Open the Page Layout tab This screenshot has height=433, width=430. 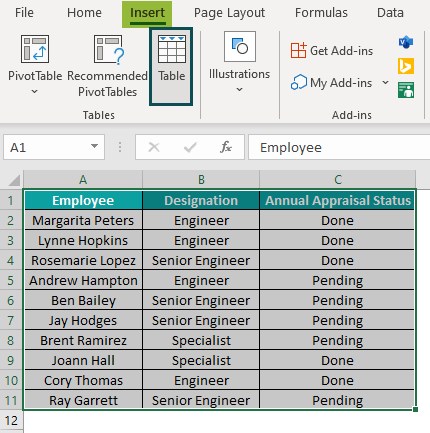point(229,13)
